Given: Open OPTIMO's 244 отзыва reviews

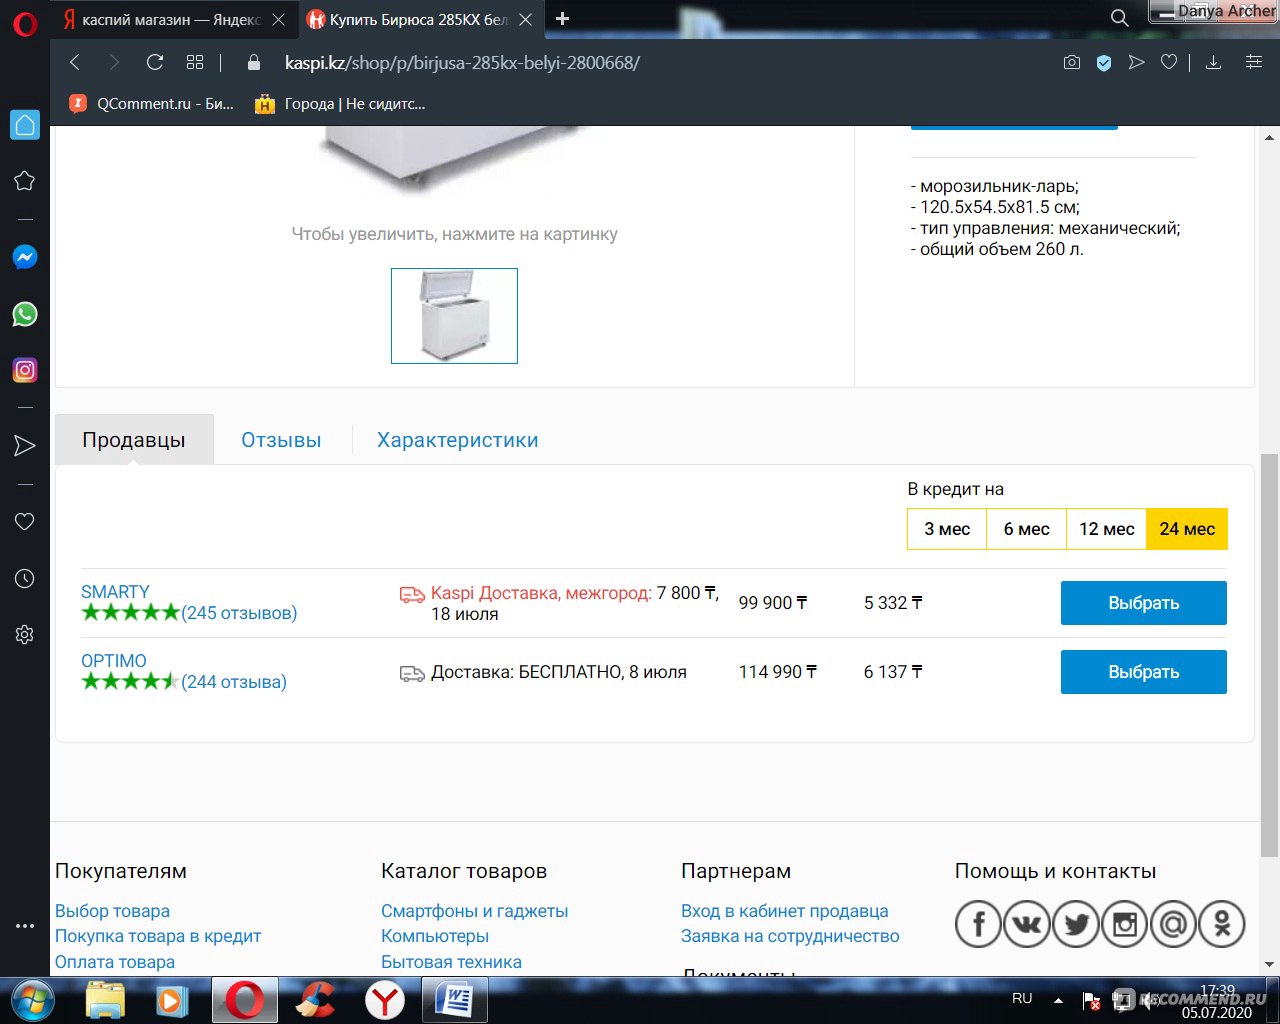Looking at the screenshot, I should click(x=234, y=682).
